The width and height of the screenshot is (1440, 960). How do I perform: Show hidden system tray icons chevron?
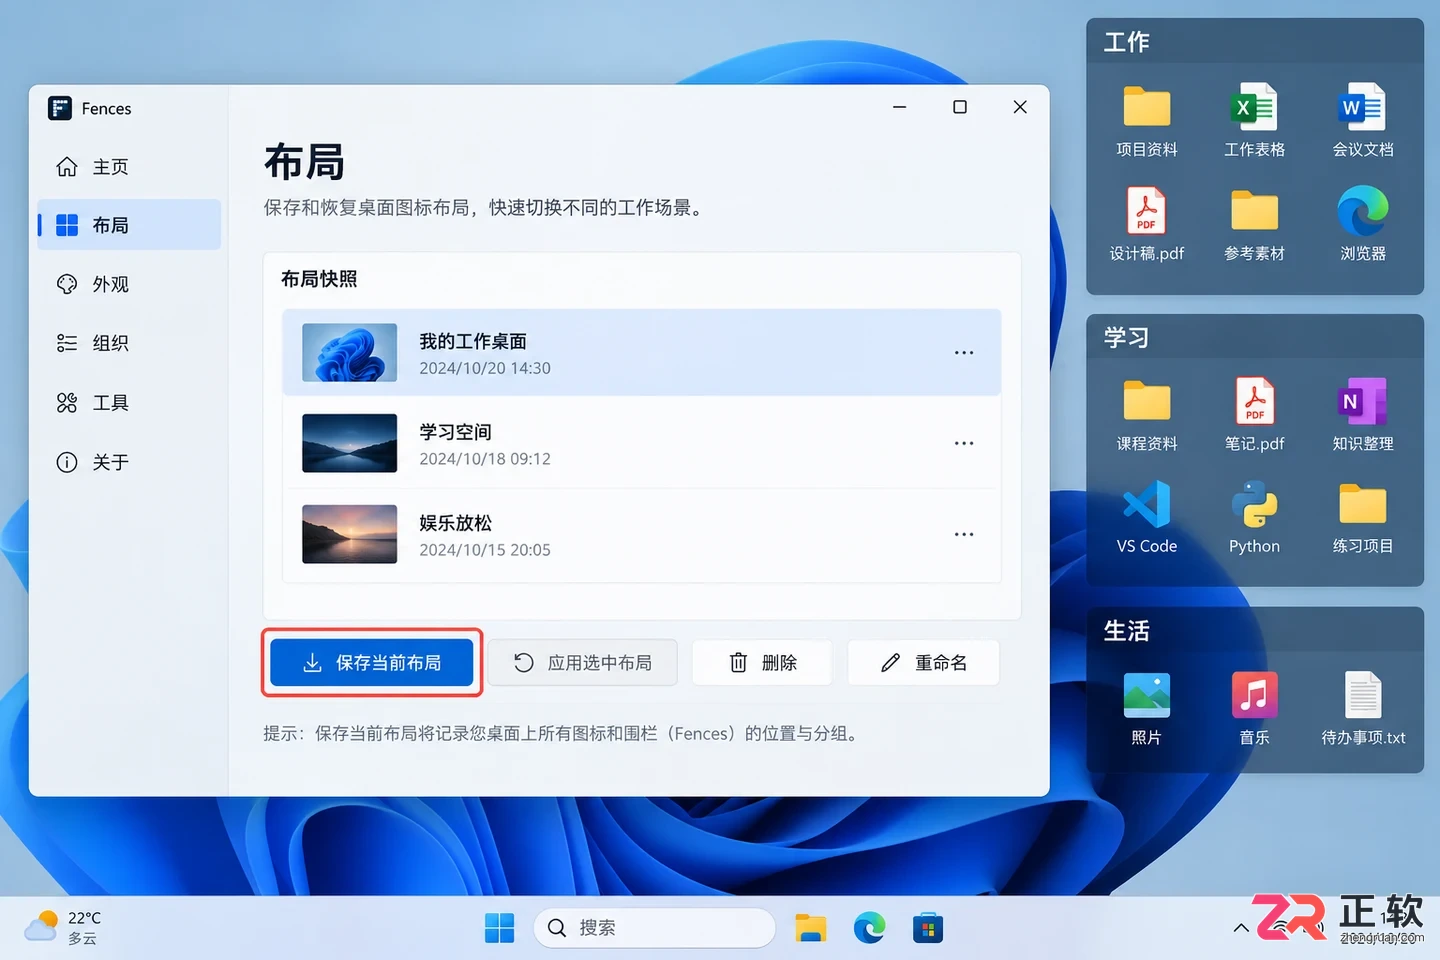click(1241, 928)
